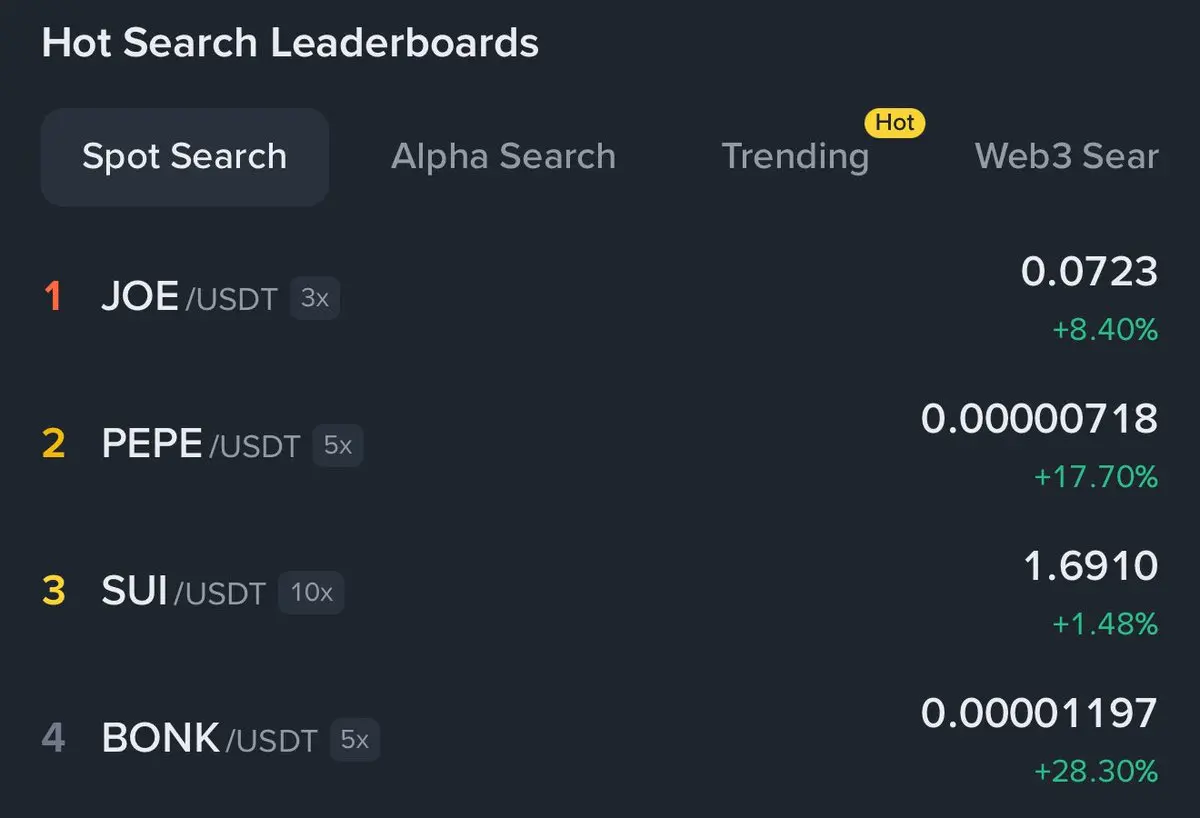The height and width of the screenshot is (818, 1200).
Task: Click the rank 2 number icon
Action: click(53, 444)
